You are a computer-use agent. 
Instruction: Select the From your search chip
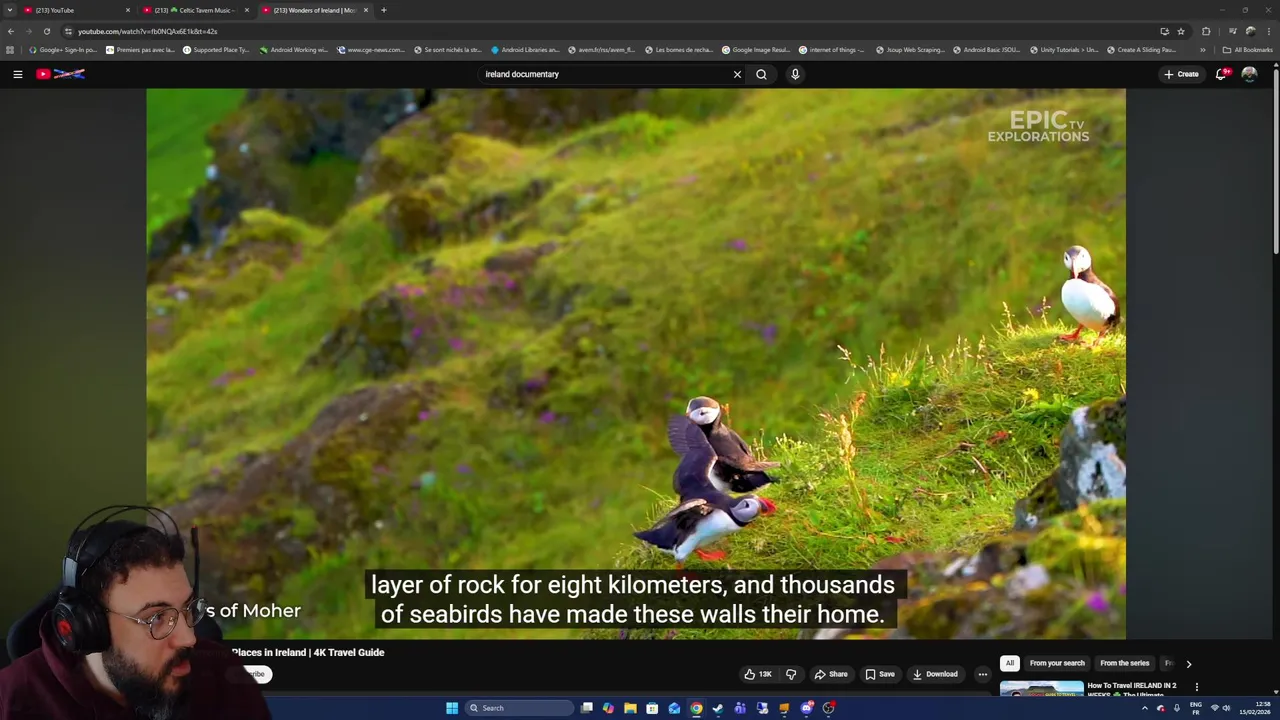click(1057, 663)
